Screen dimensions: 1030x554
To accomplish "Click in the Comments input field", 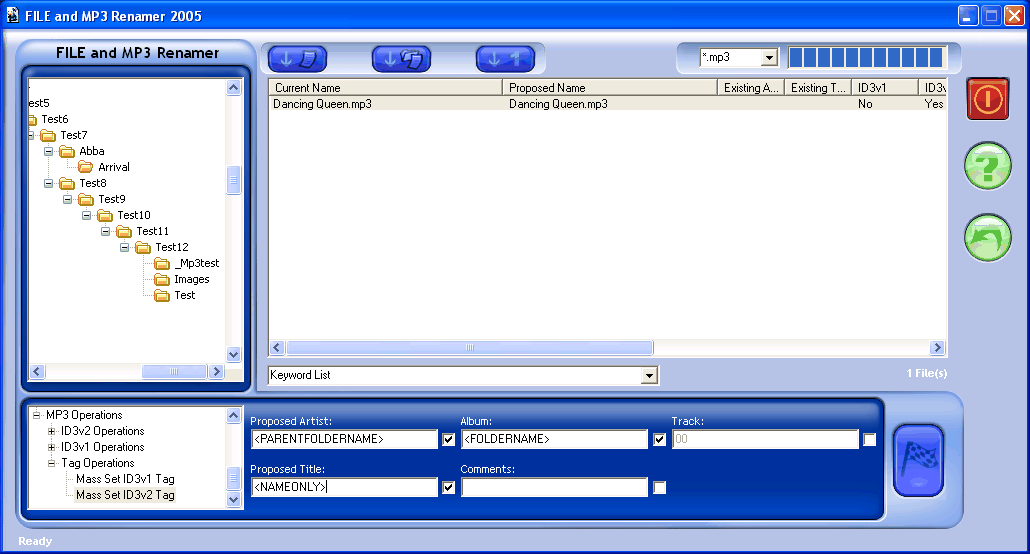I will [x=554, y=487].
